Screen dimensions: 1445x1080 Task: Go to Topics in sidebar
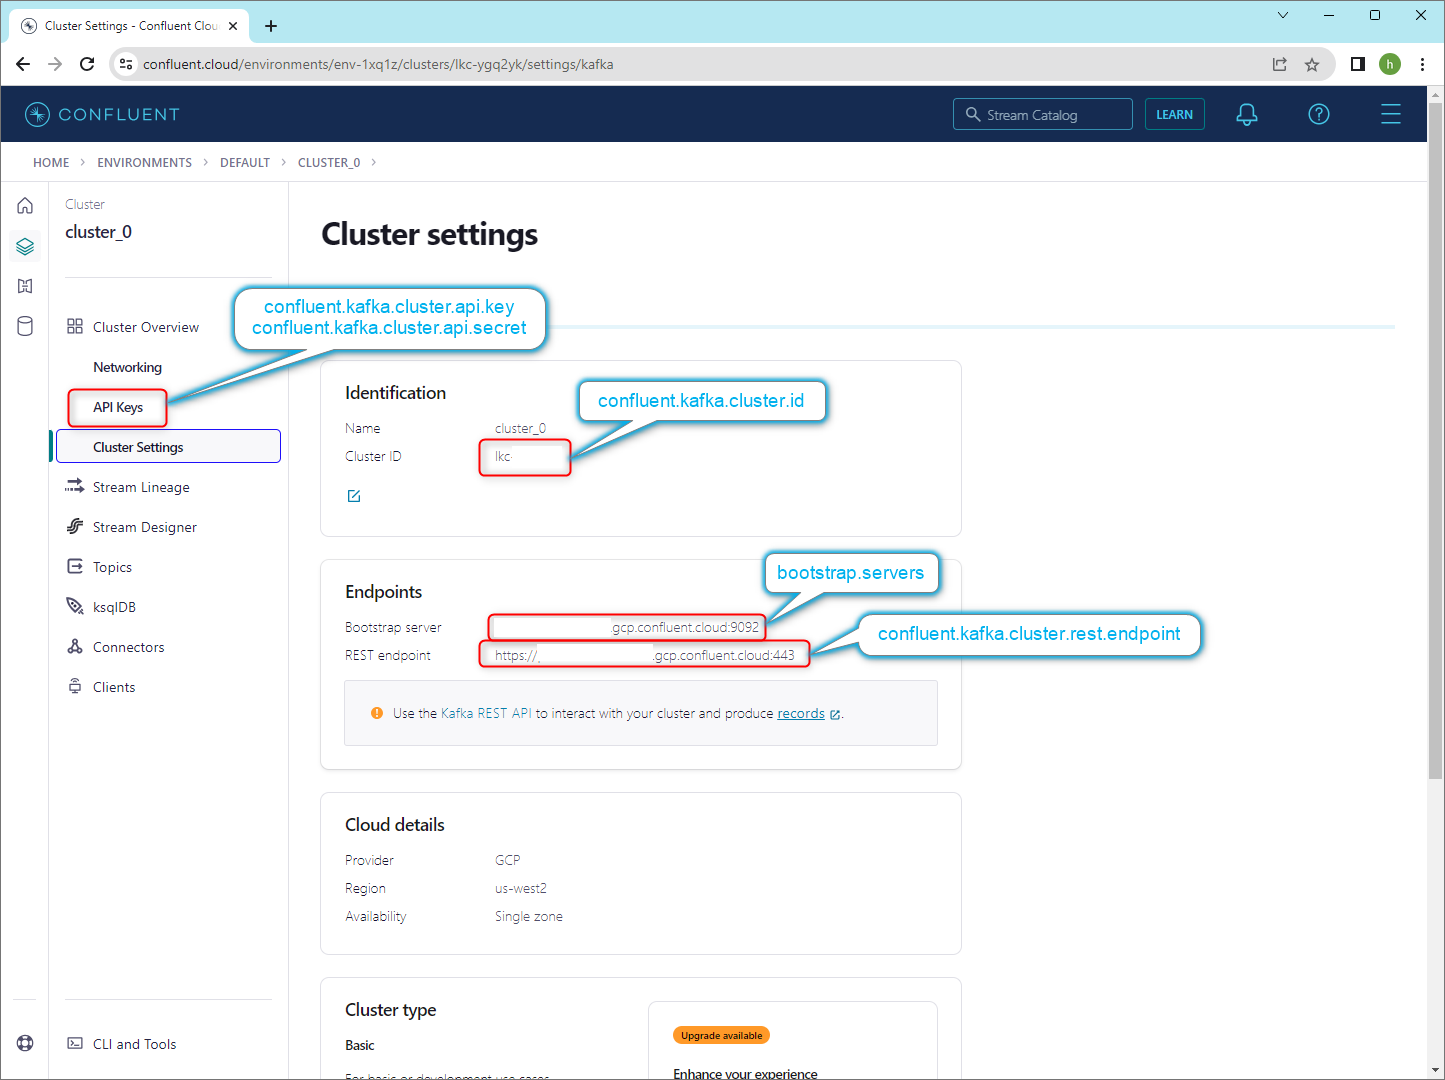tap(112, 567)
